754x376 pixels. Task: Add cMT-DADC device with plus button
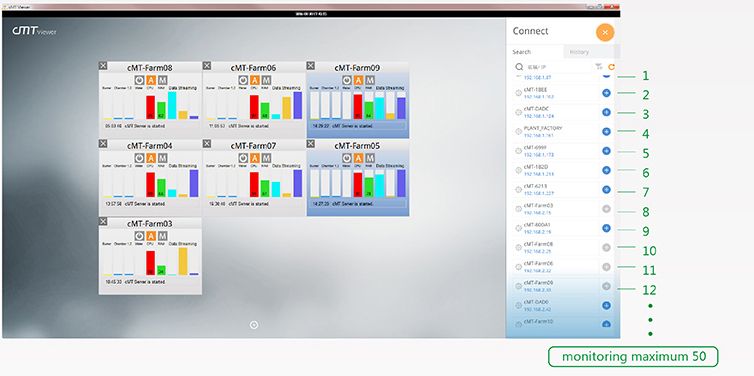click(x=606, y=112)
